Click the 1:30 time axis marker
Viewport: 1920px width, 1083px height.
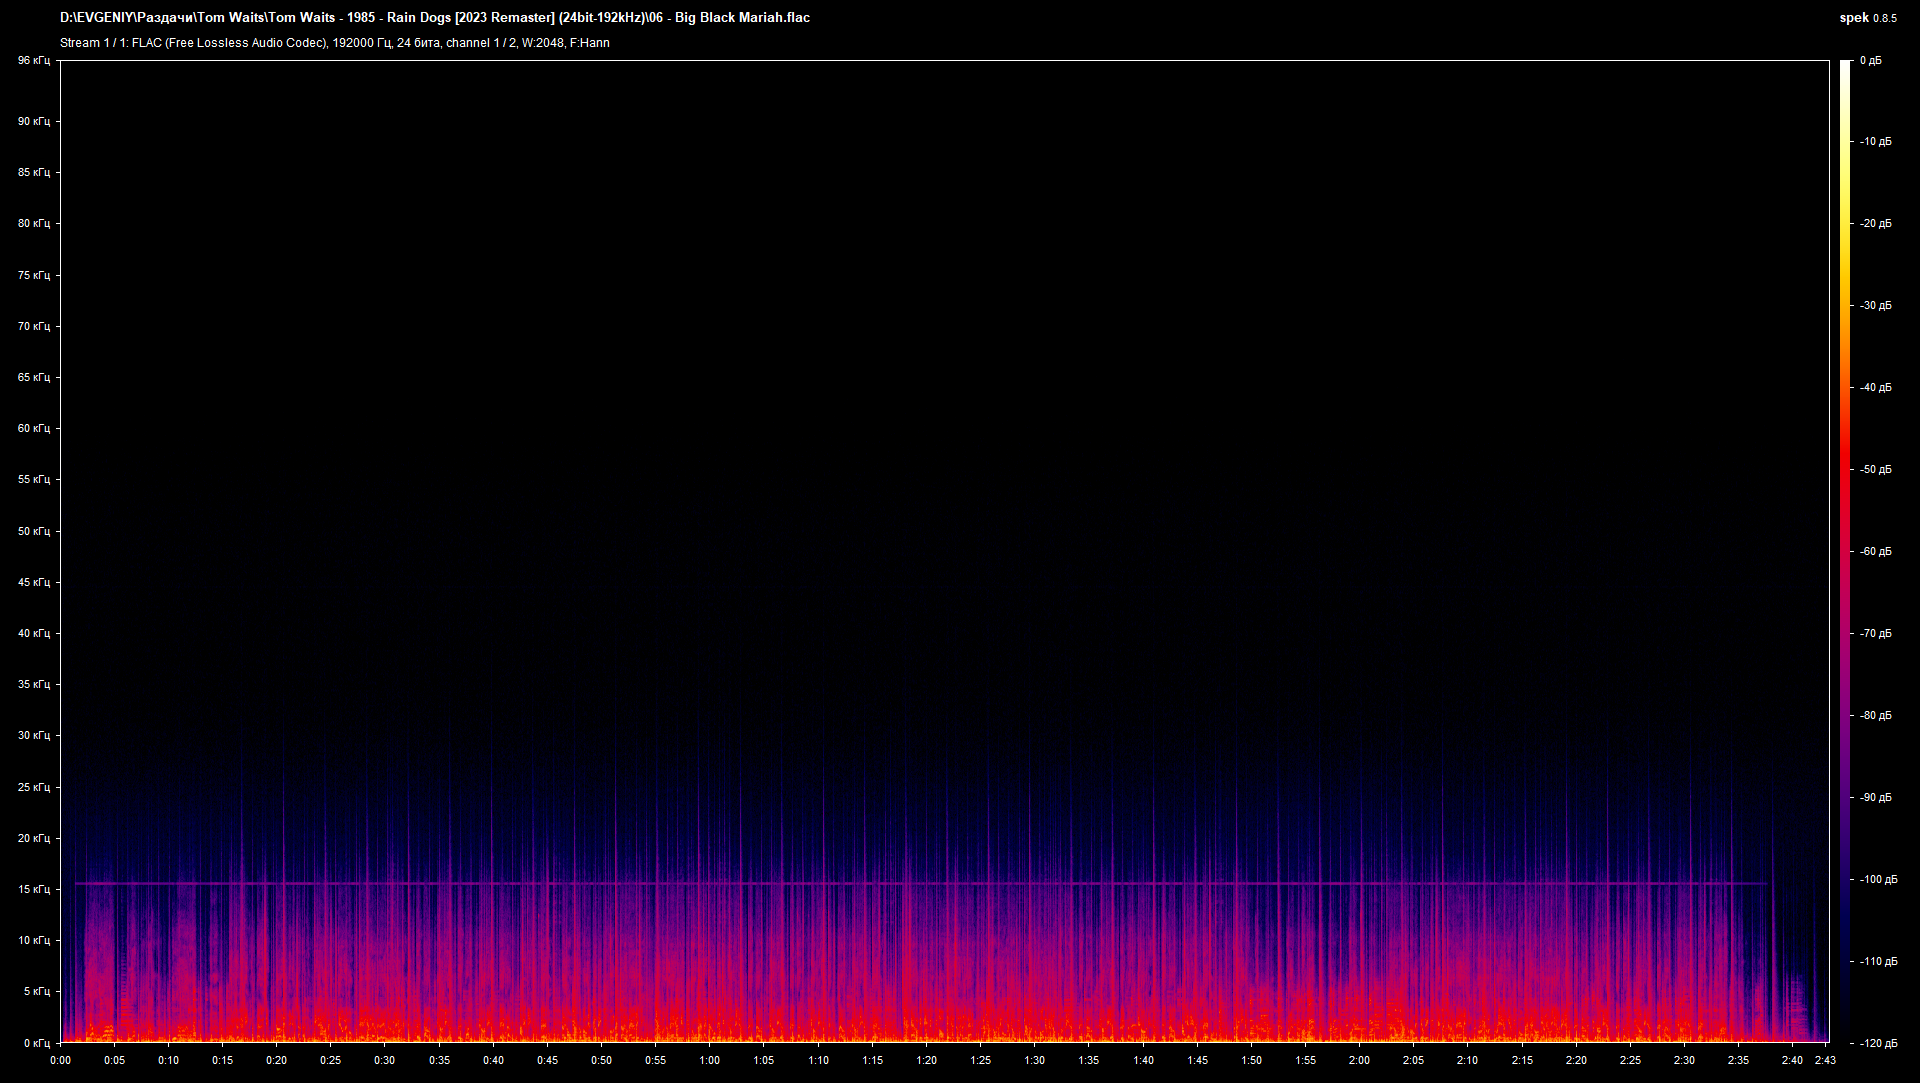click(x=1034, y=1060)
